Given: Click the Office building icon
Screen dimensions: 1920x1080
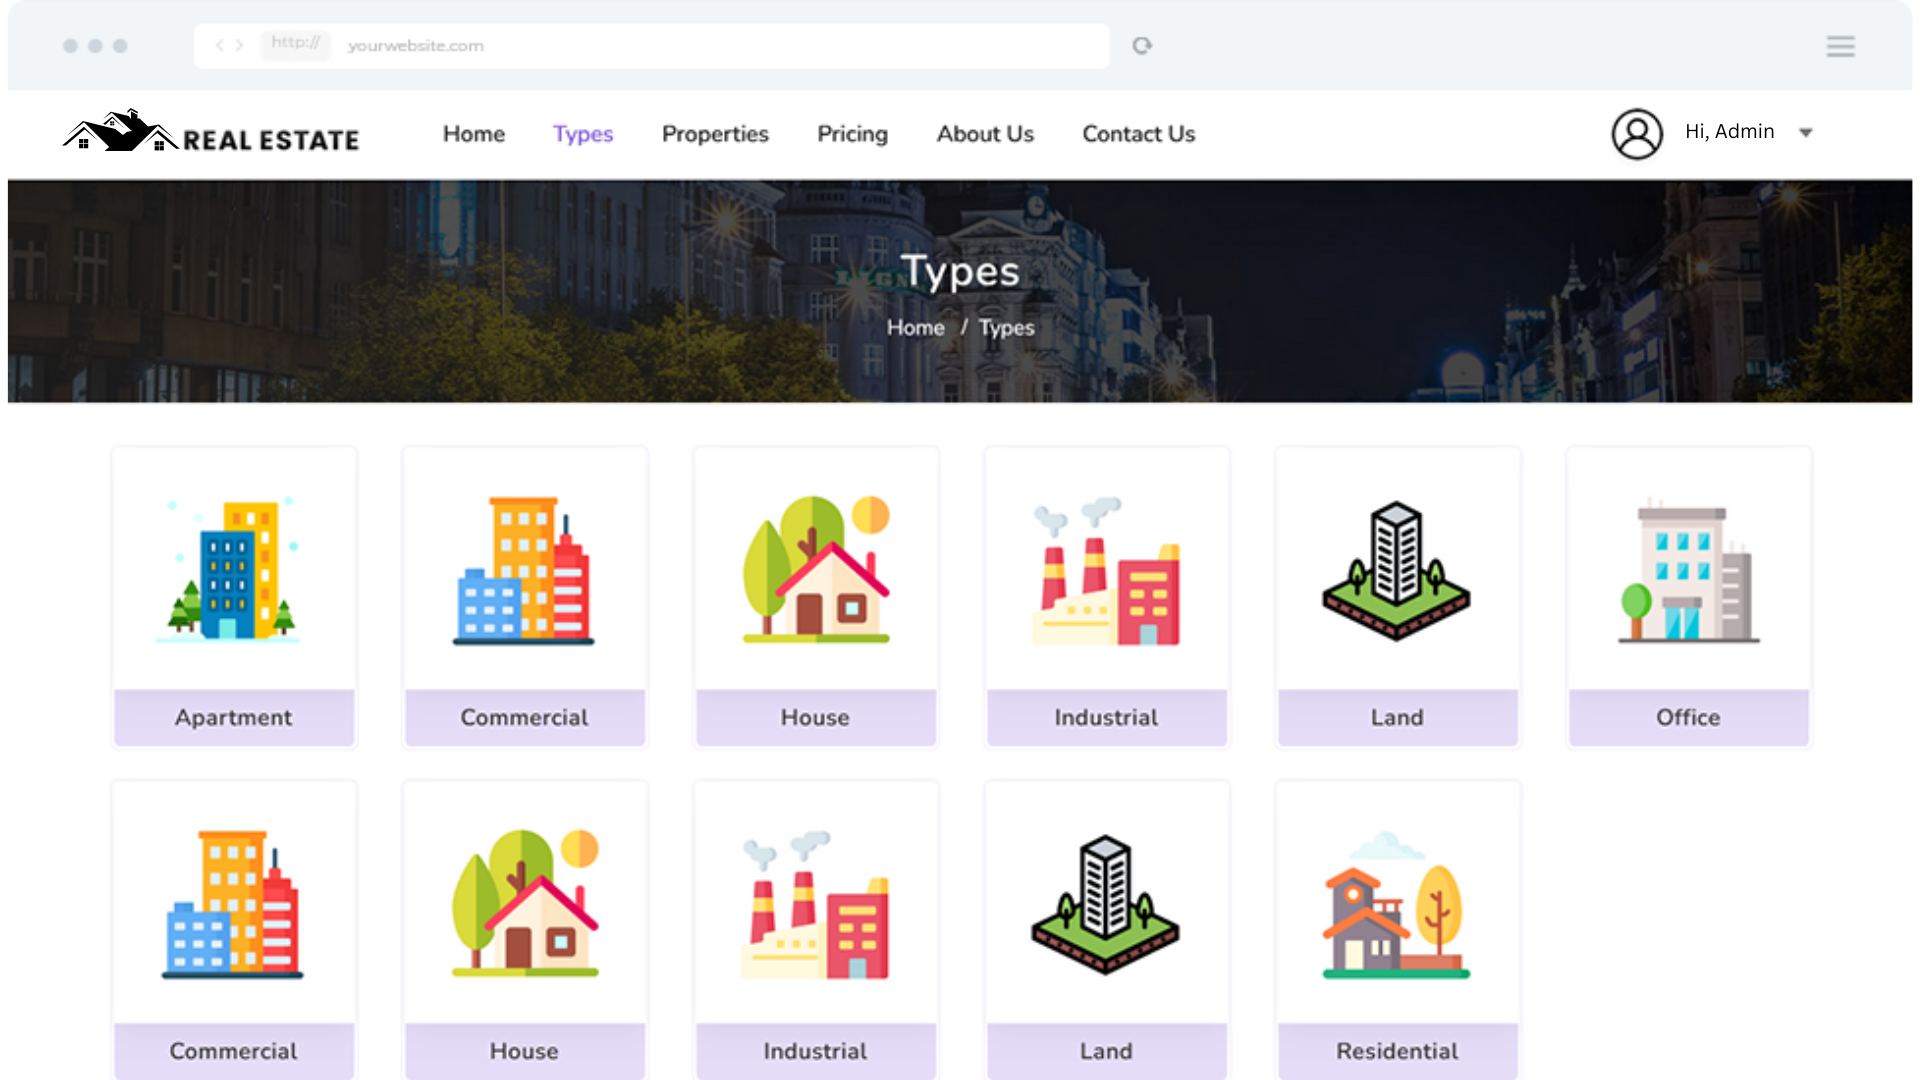Looking at the screenshot, I should coord(1688,570).
